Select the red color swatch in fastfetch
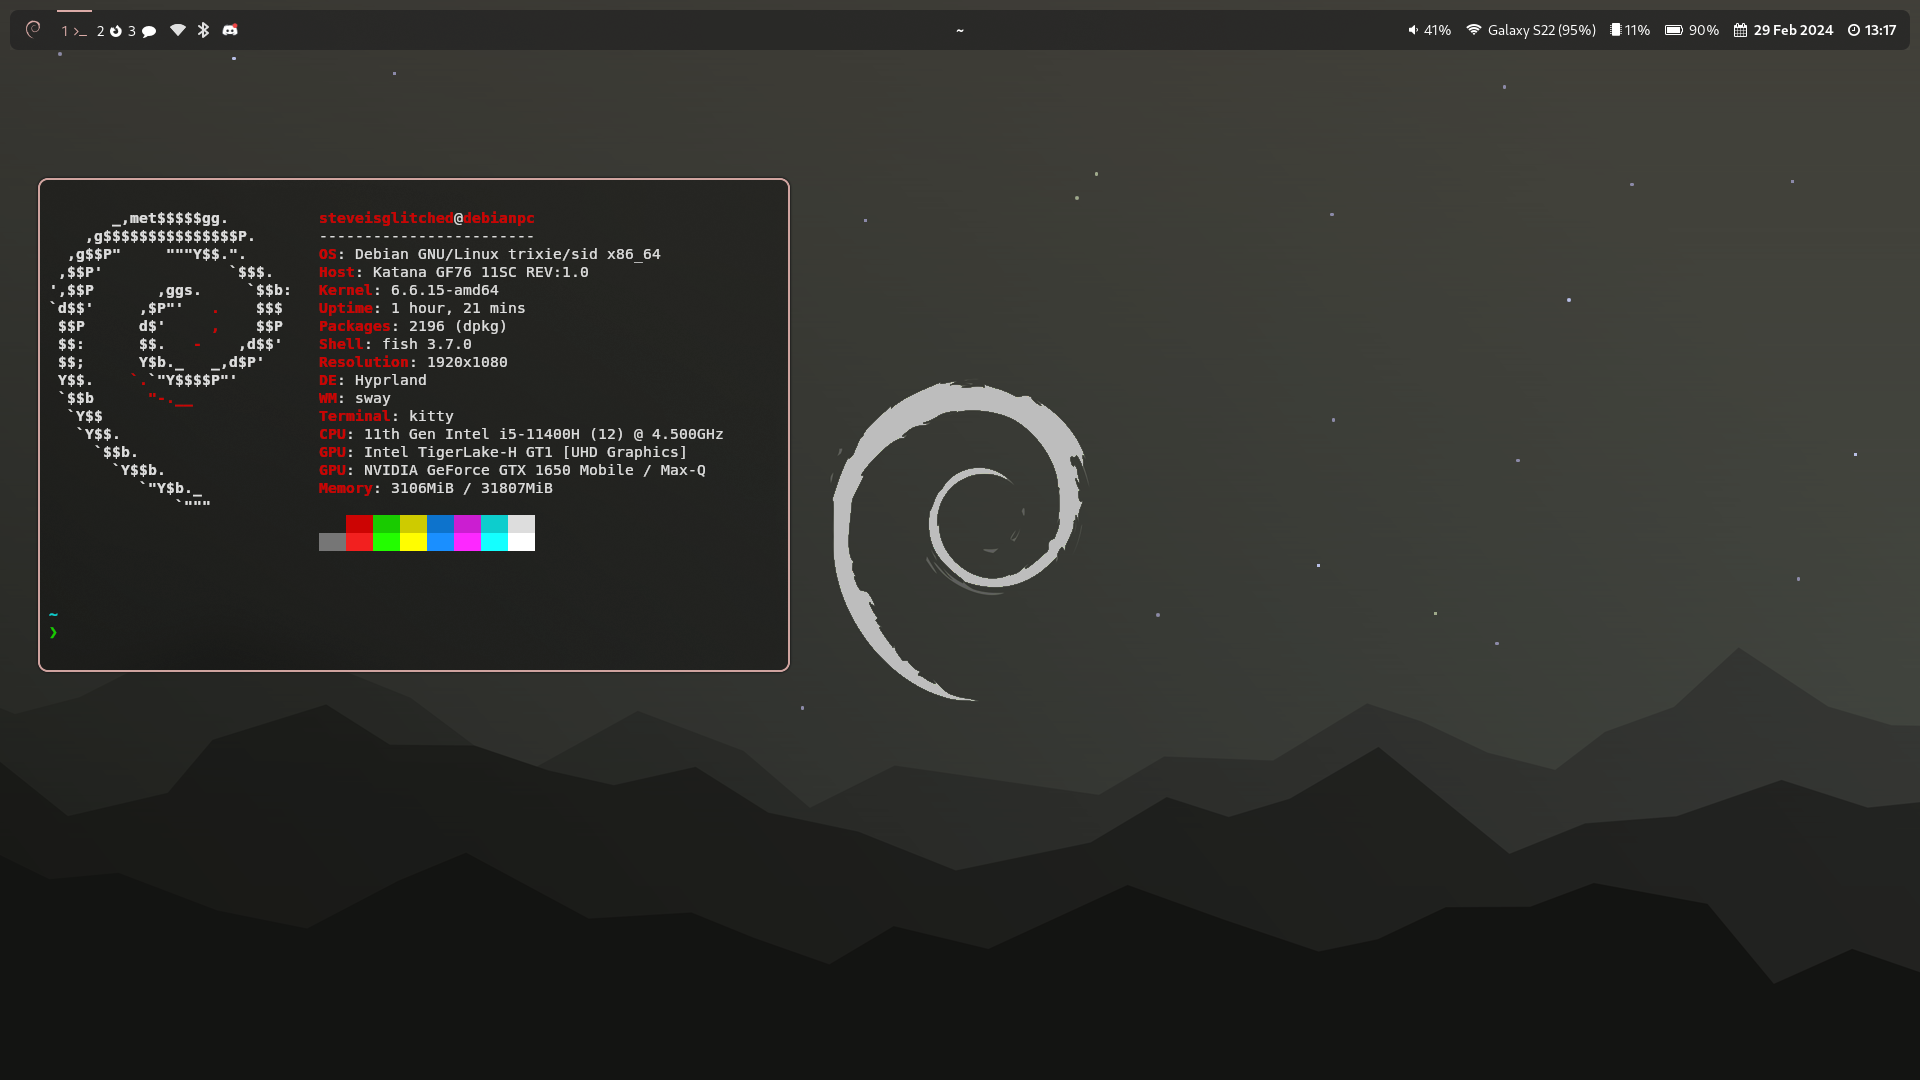Screen dimensions: 1920x1080 click(360, 532)
